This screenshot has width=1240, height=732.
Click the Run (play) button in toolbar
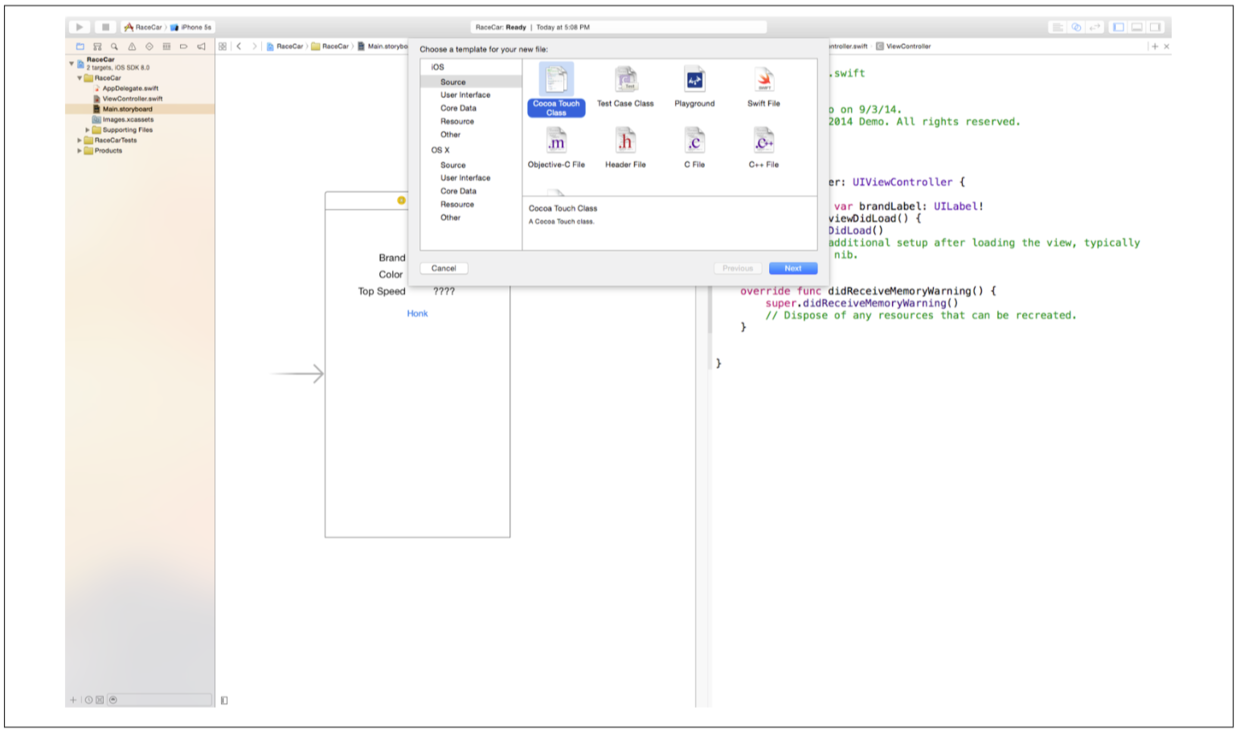(80, 27)
